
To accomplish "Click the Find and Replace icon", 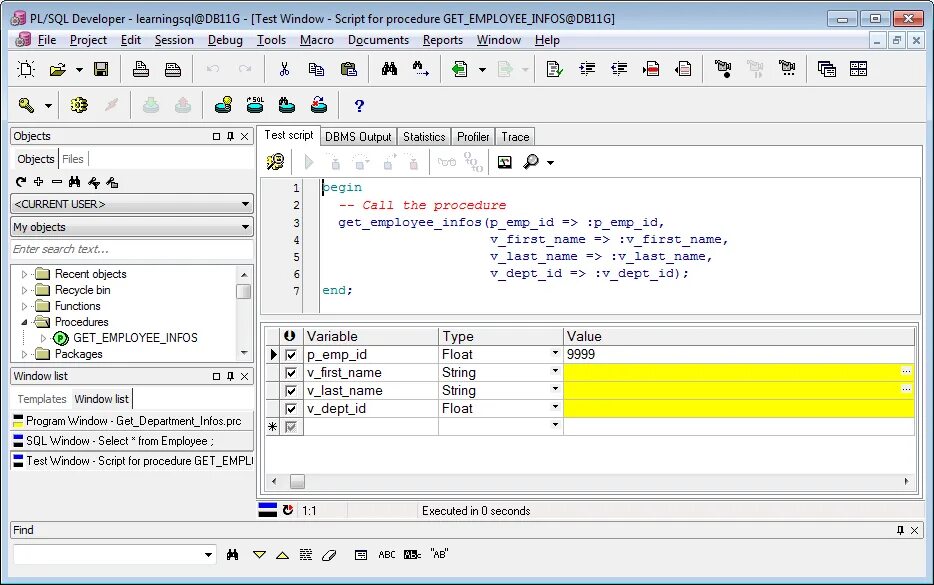I will pos(421,69).
